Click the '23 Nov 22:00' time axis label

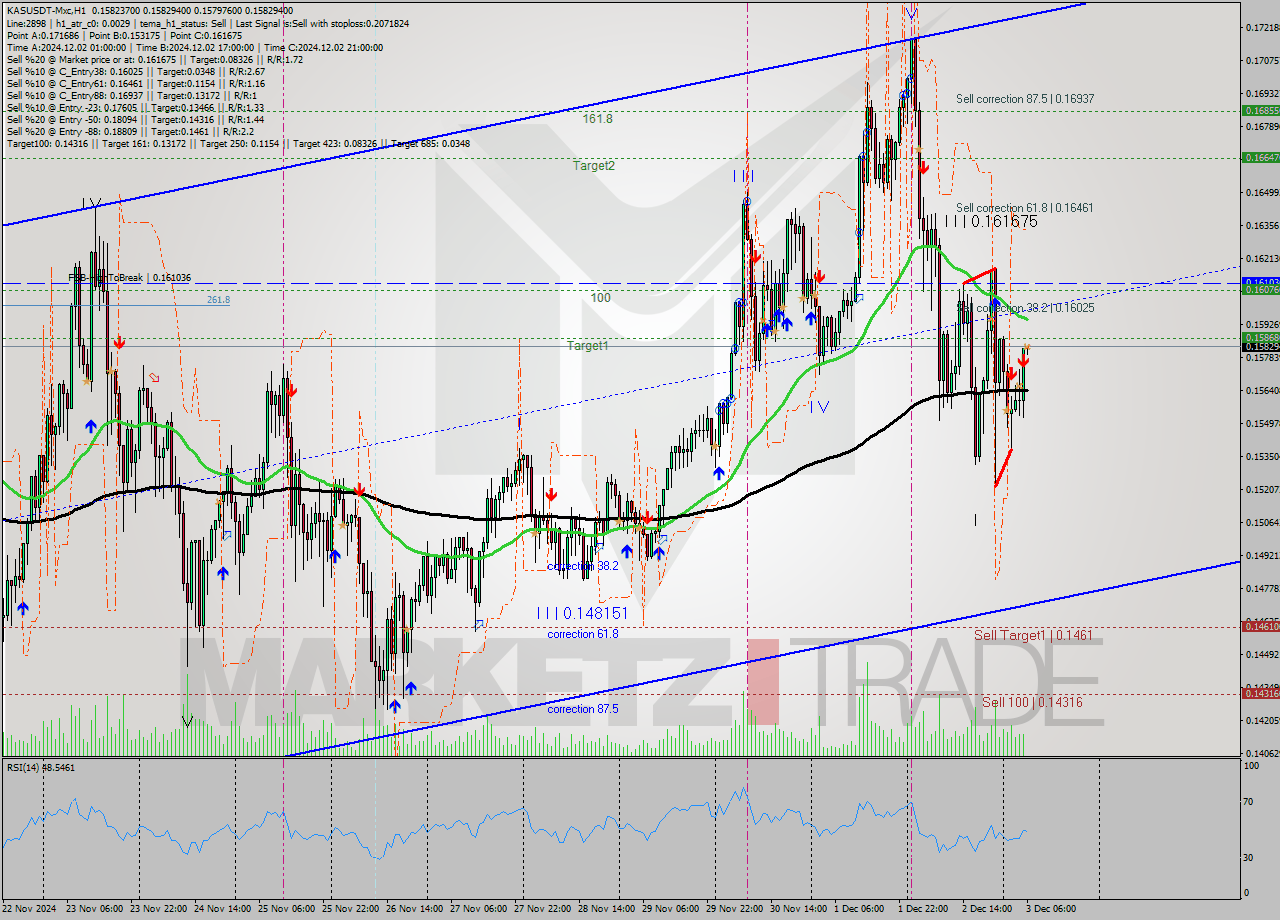tap(161, 909)
